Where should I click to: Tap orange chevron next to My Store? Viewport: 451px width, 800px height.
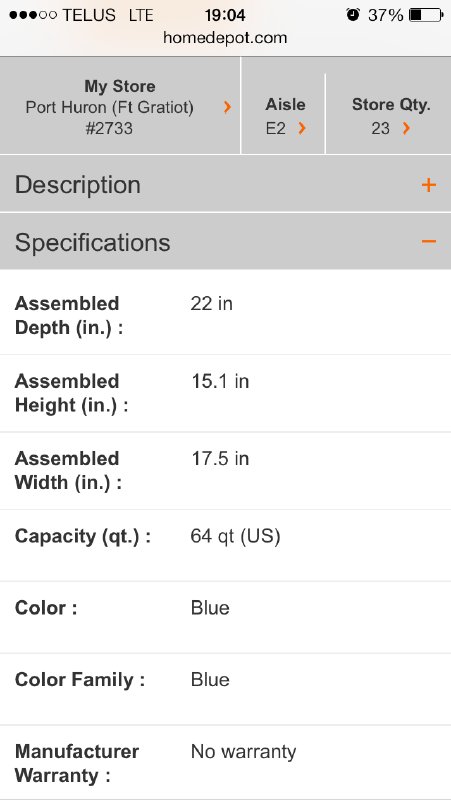228,107
